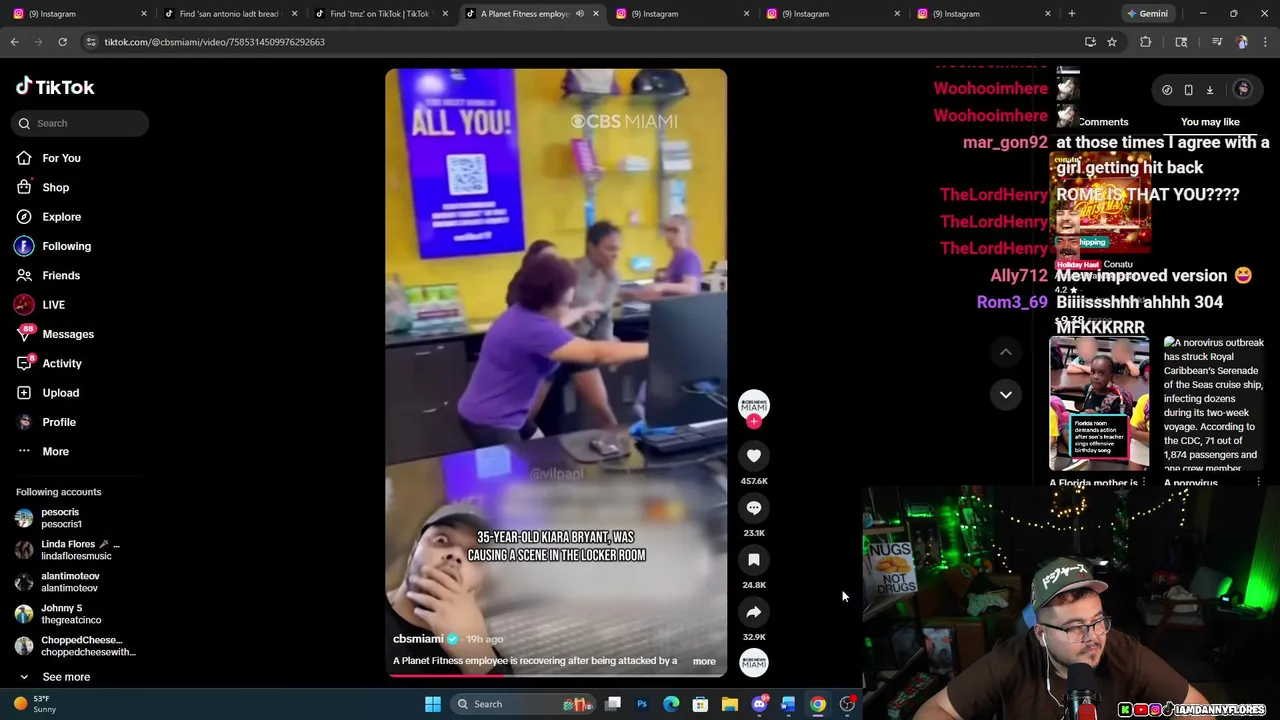Open the Upload page
The width and height of the screenshot is (1280, 720).
60,393
